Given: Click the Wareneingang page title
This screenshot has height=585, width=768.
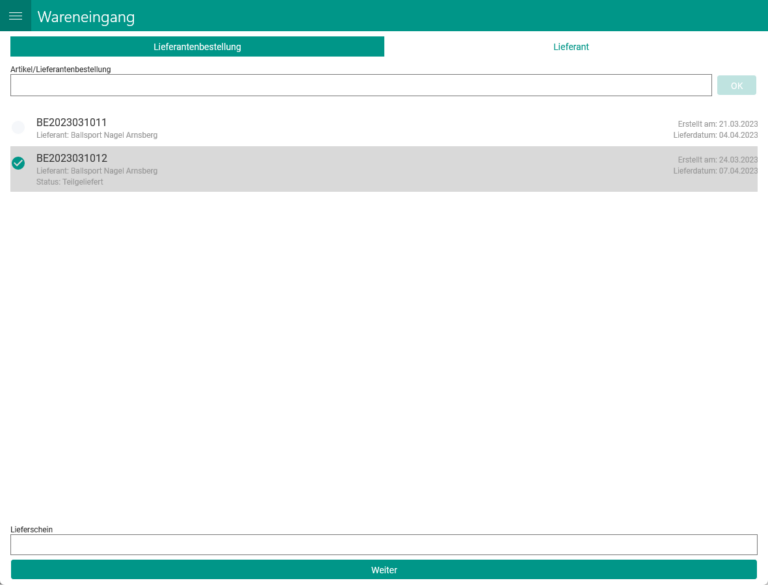Looking at the screenshot, I should coord(86,17).
